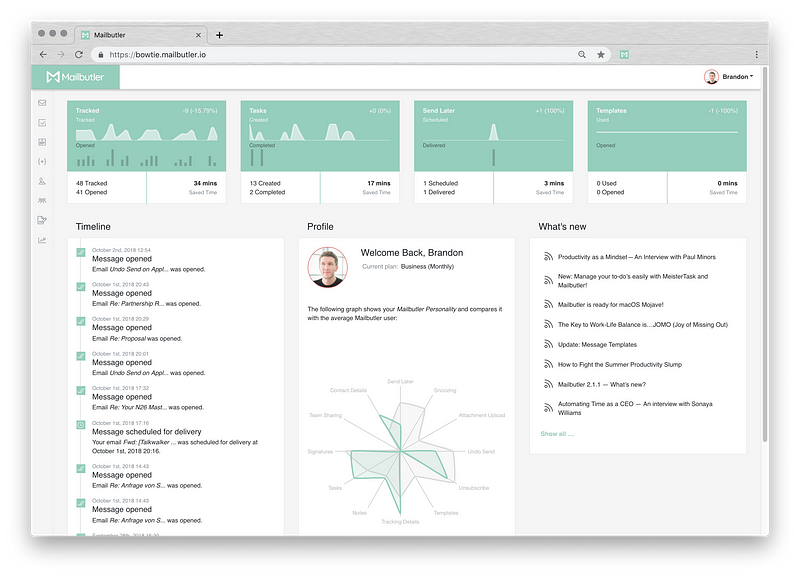Open the notes page icon in sidebar
The image size is (800, 577).
point(42,142)
